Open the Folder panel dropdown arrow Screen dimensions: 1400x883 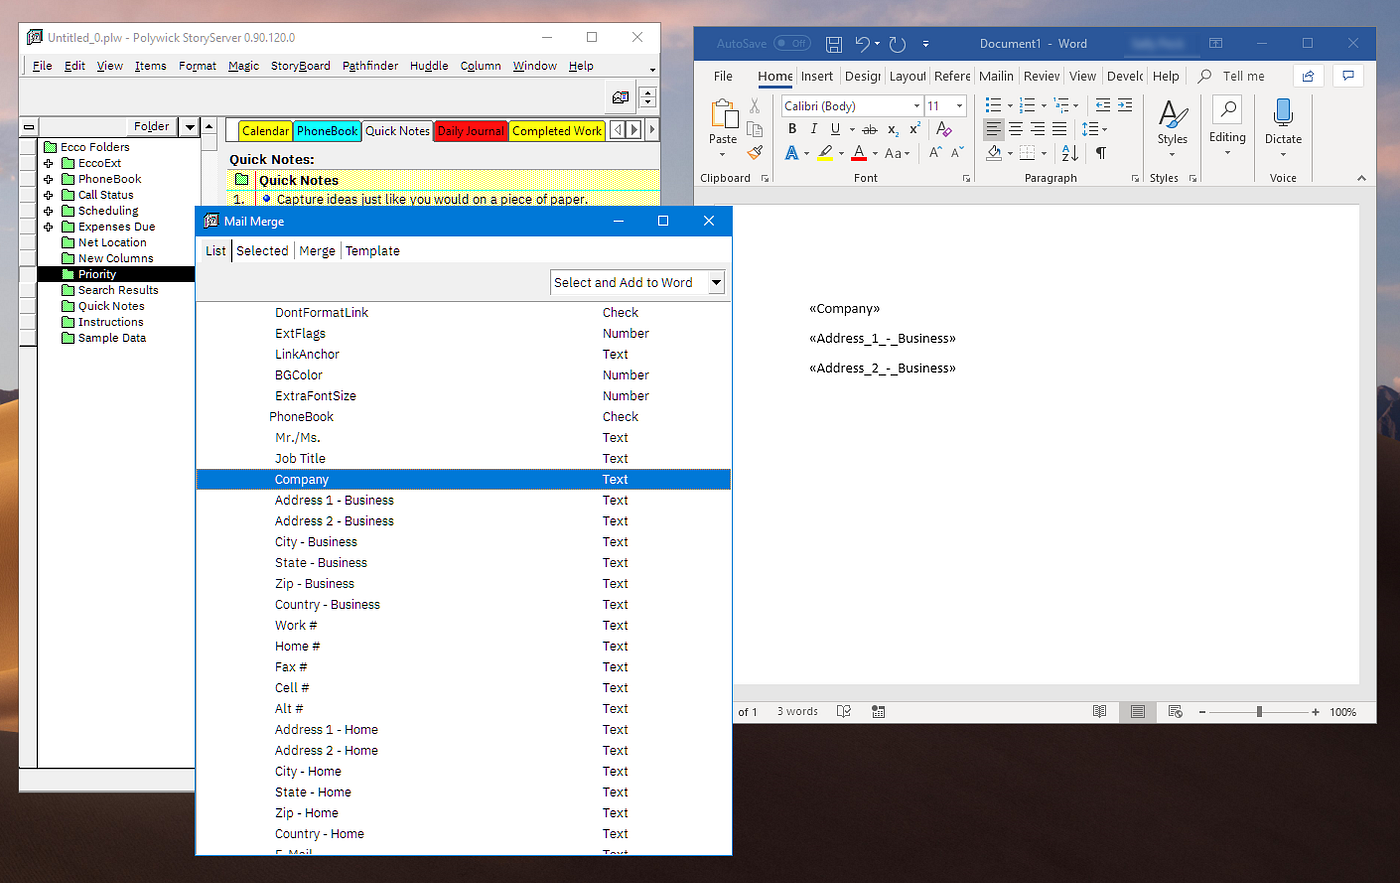(x=189, y=126)
